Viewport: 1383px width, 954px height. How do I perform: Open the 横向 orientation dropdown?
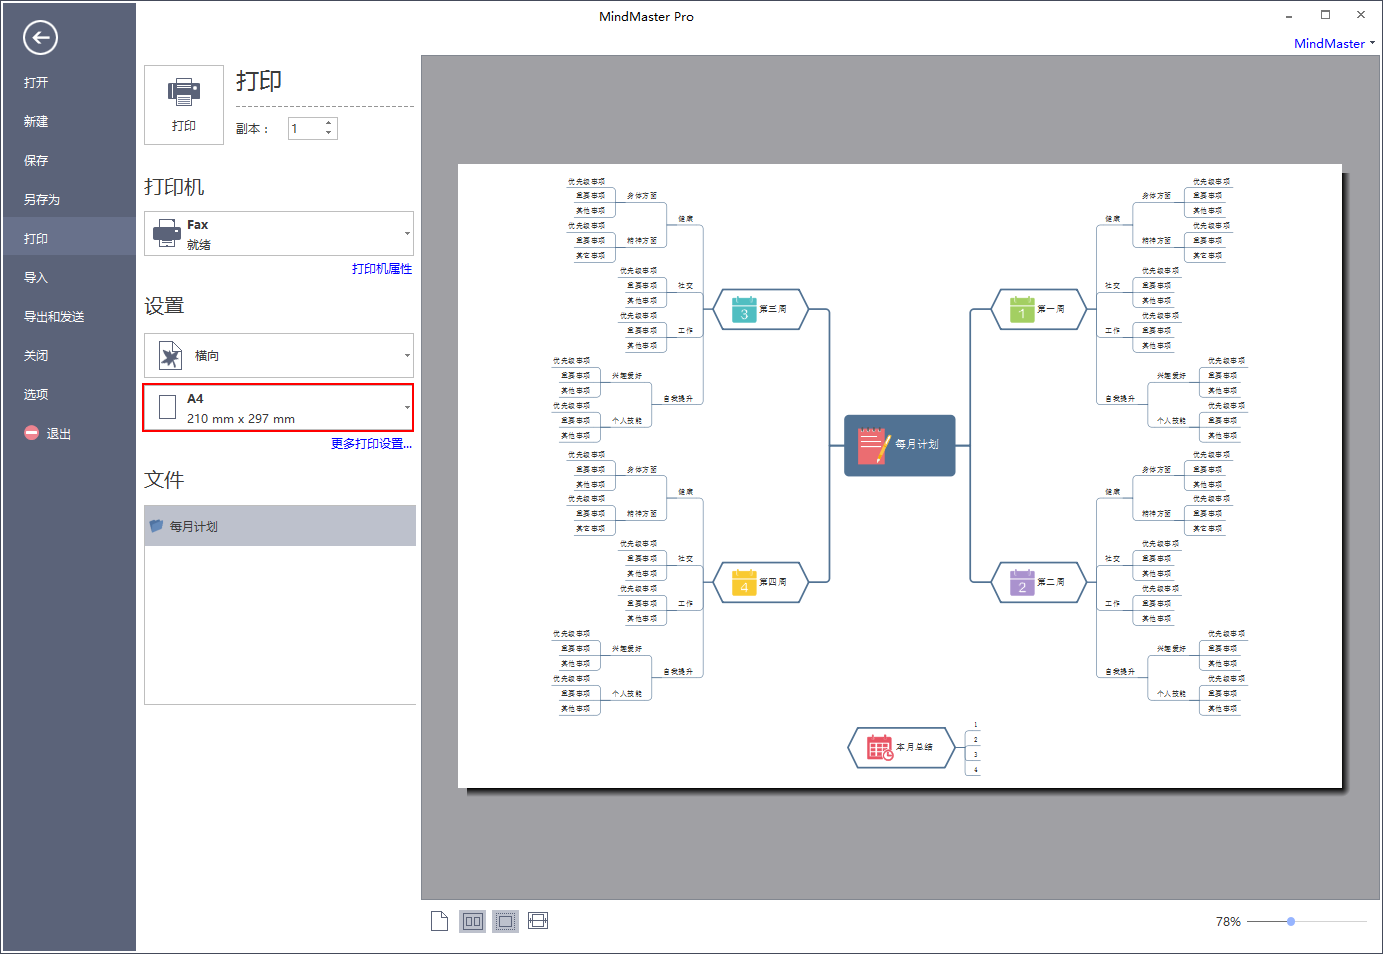(x=279, y=355)
